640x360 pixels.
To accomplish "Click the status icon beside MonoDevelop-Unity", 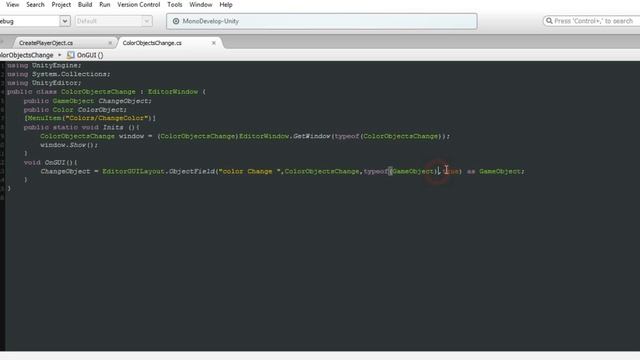I will click(x=176, y=21).
